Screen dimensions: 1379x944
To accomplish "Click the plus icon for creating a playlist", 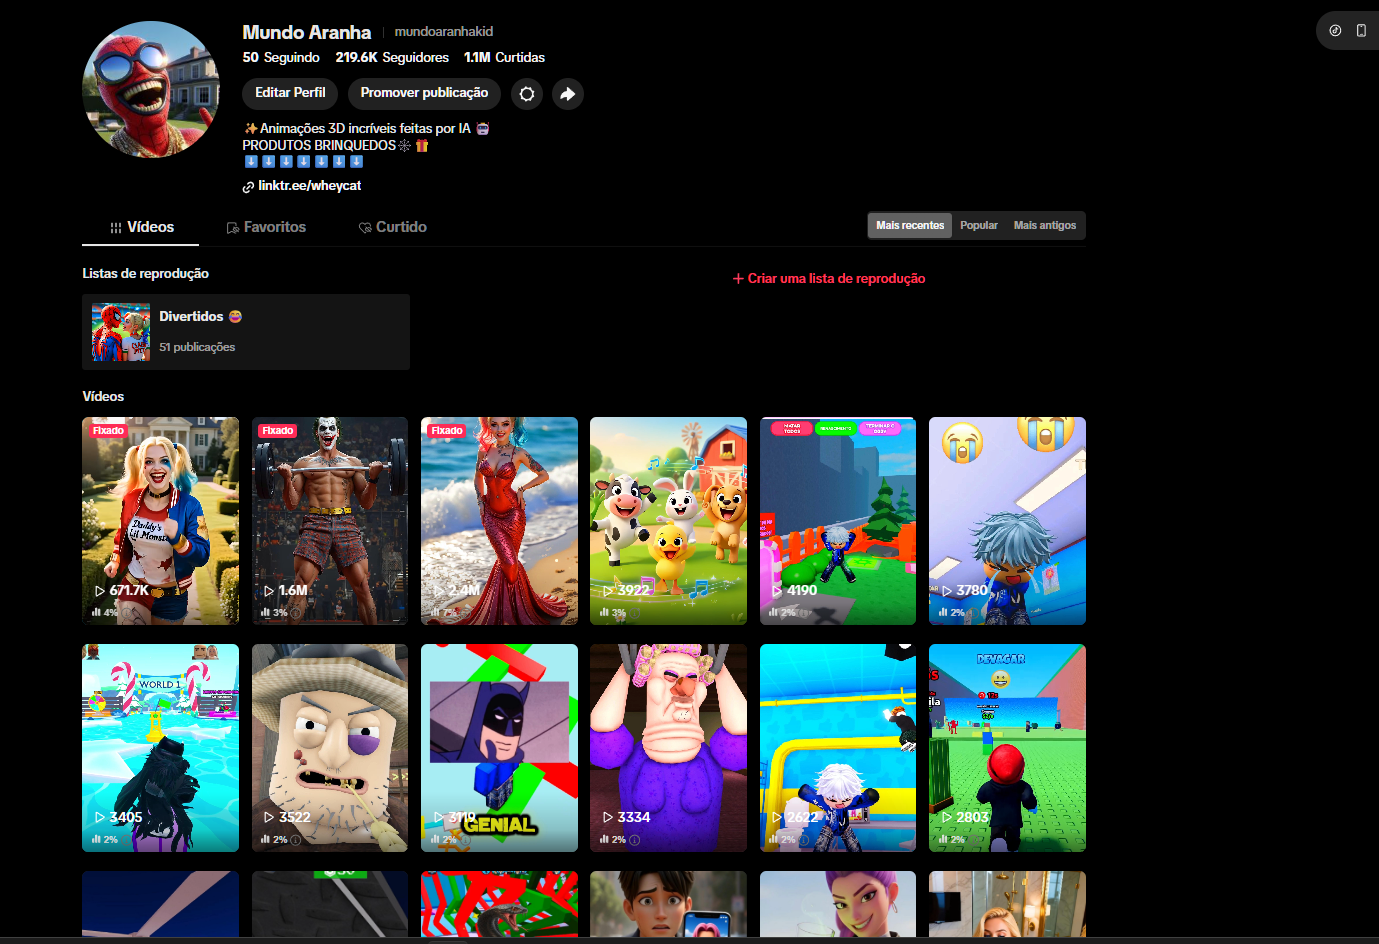I will [738, 279].
